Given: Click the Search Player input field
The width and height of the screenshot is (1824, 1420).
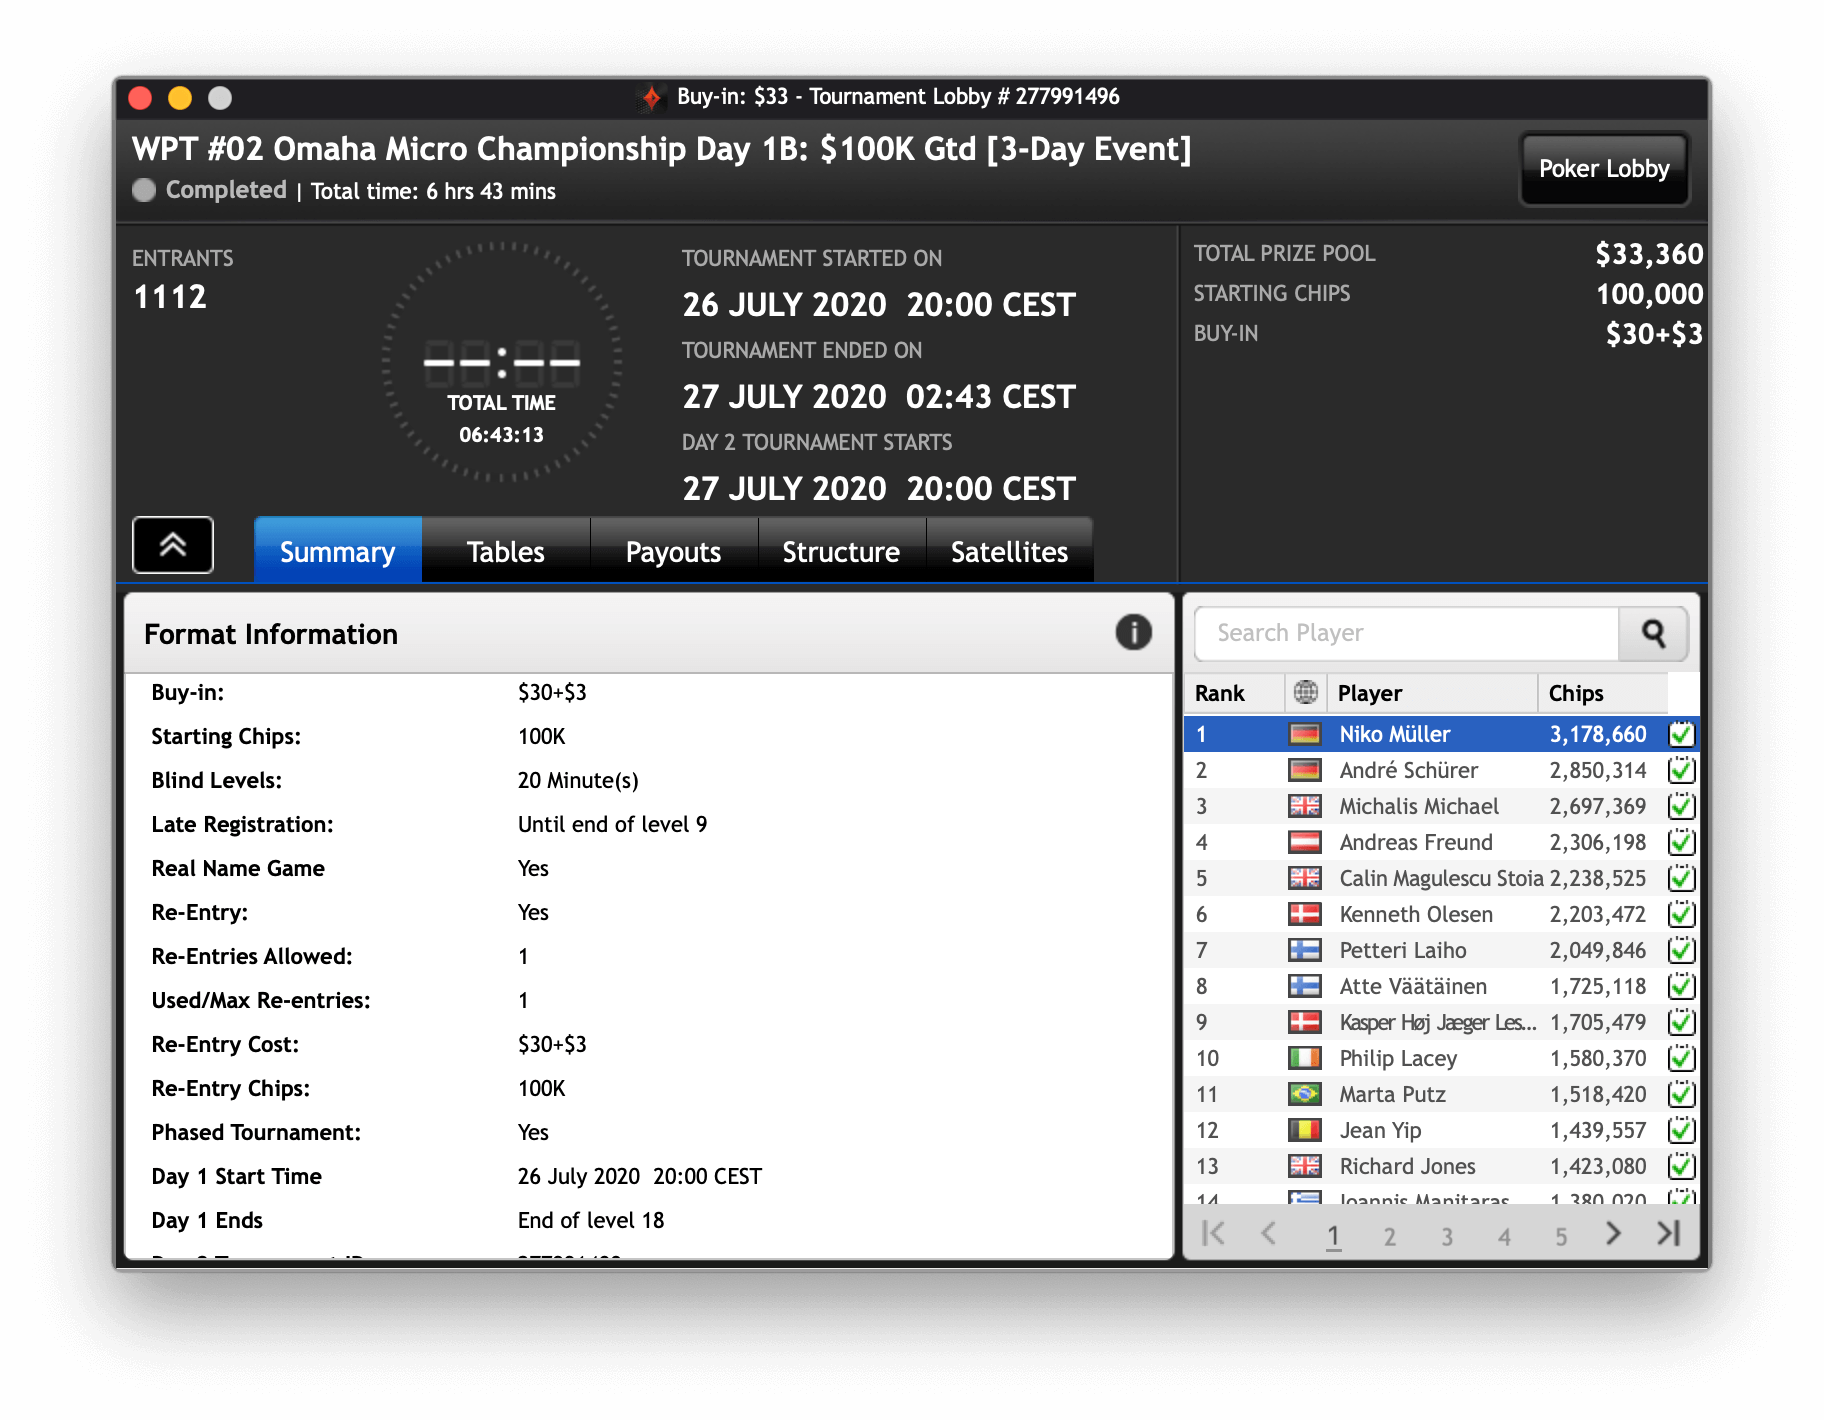Looking at the screenshot, I should tap(1405, 633).
